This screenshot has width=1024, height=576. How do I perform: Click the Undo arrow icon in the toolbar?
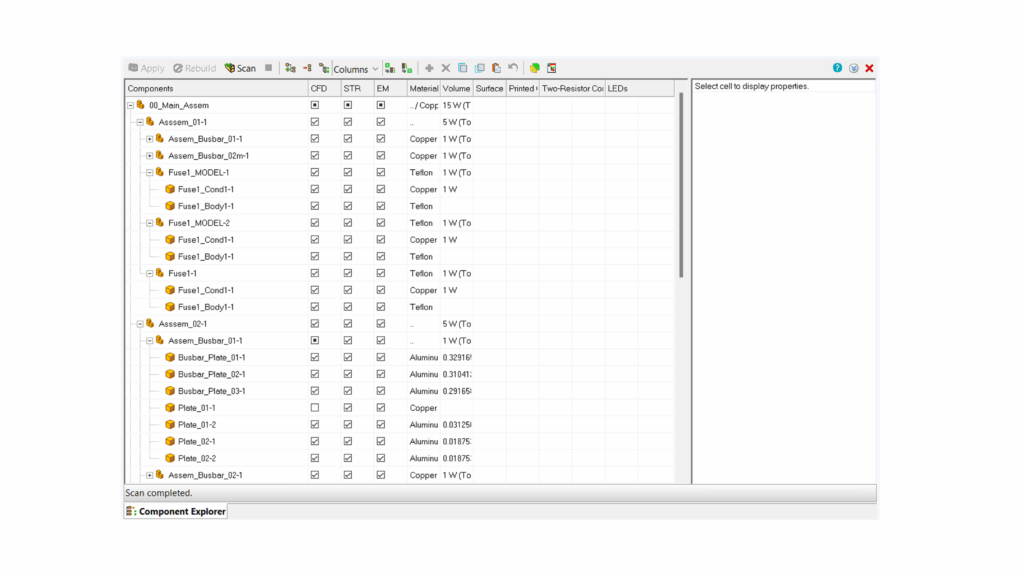pyautogui.click(x=513, y=68)
